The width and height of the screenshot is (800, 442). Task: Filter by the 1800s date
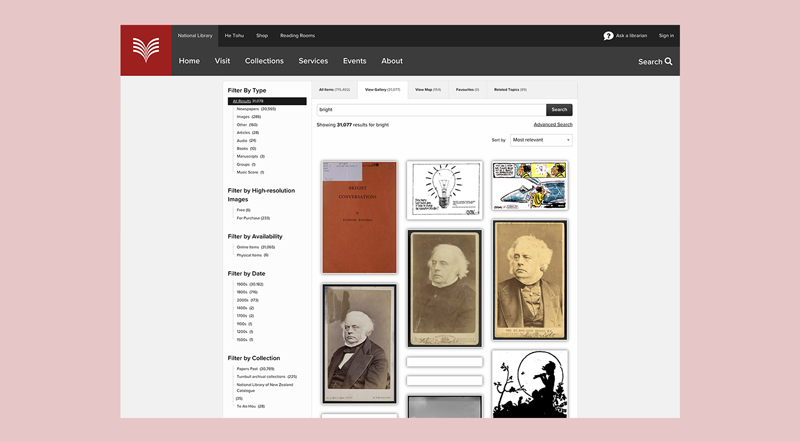click(x=247, y=292)
